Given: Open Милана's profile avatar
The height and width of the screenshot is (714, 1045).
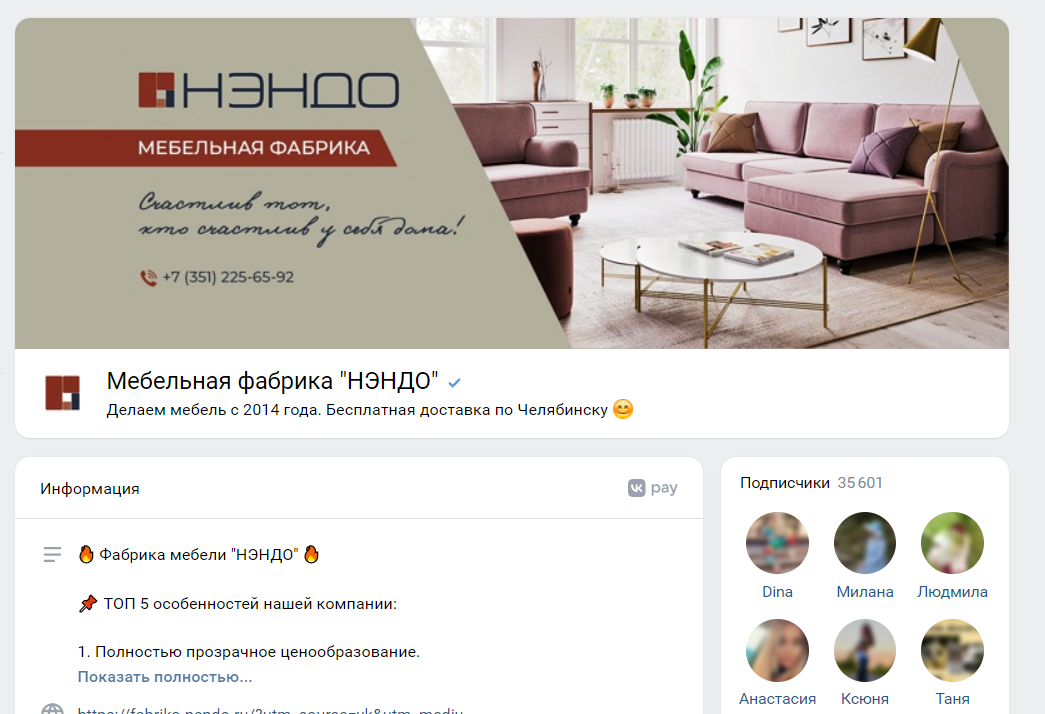Looking at the screenshot, I should [x=864, y=543].
